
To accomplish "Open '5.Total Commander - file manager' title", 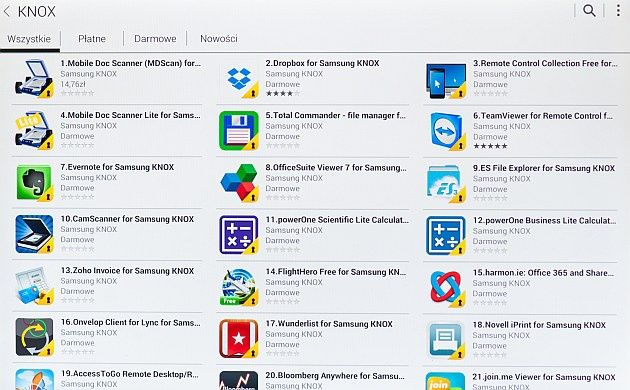I will click(x=335, y=115).
